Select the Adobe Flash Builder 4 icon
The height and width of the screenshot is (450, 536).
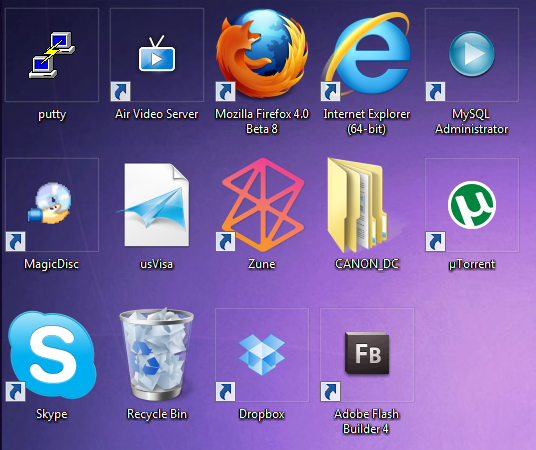coord(367,354)
